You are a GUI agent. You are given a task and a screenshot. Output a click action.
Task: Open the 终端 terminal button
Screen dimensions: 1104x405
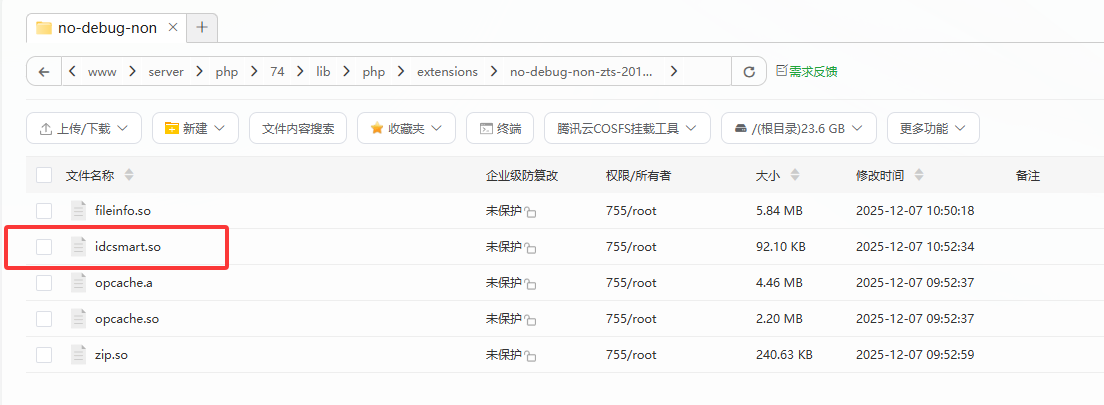[500, 128]
